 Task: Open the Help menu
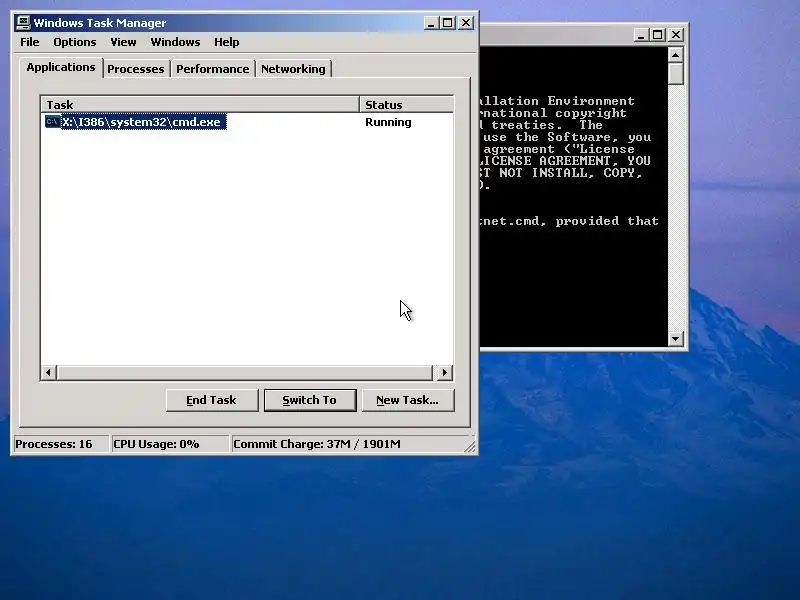pyautogui.click(x=227, y=42)
